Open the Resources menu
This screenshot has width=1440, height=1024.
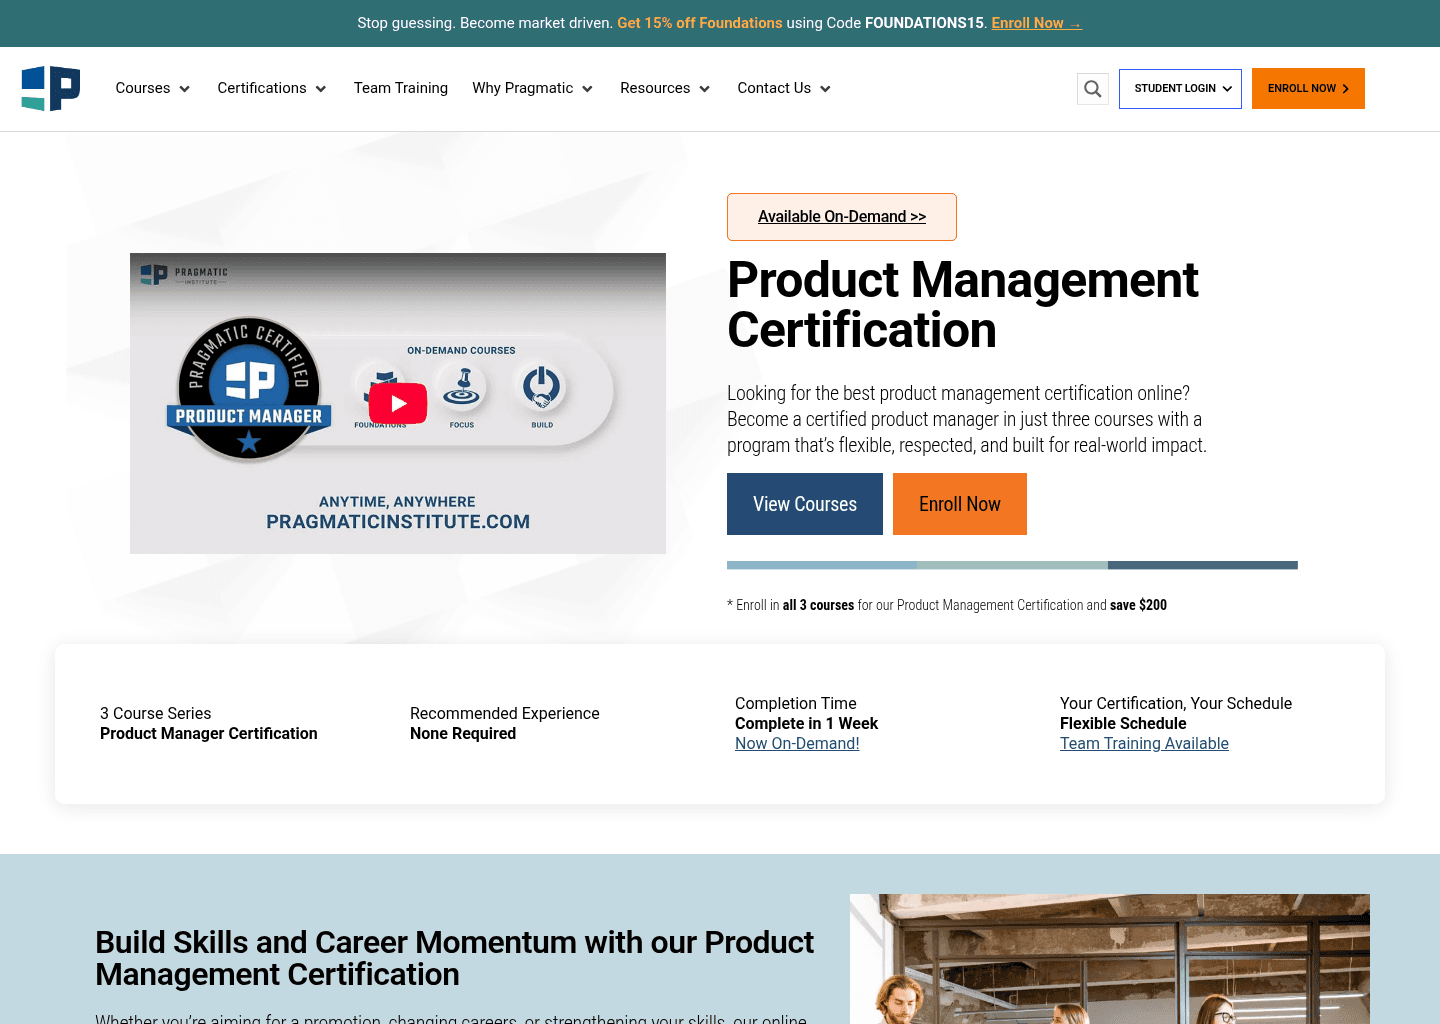pyautogui.click(x=665, y=88)
